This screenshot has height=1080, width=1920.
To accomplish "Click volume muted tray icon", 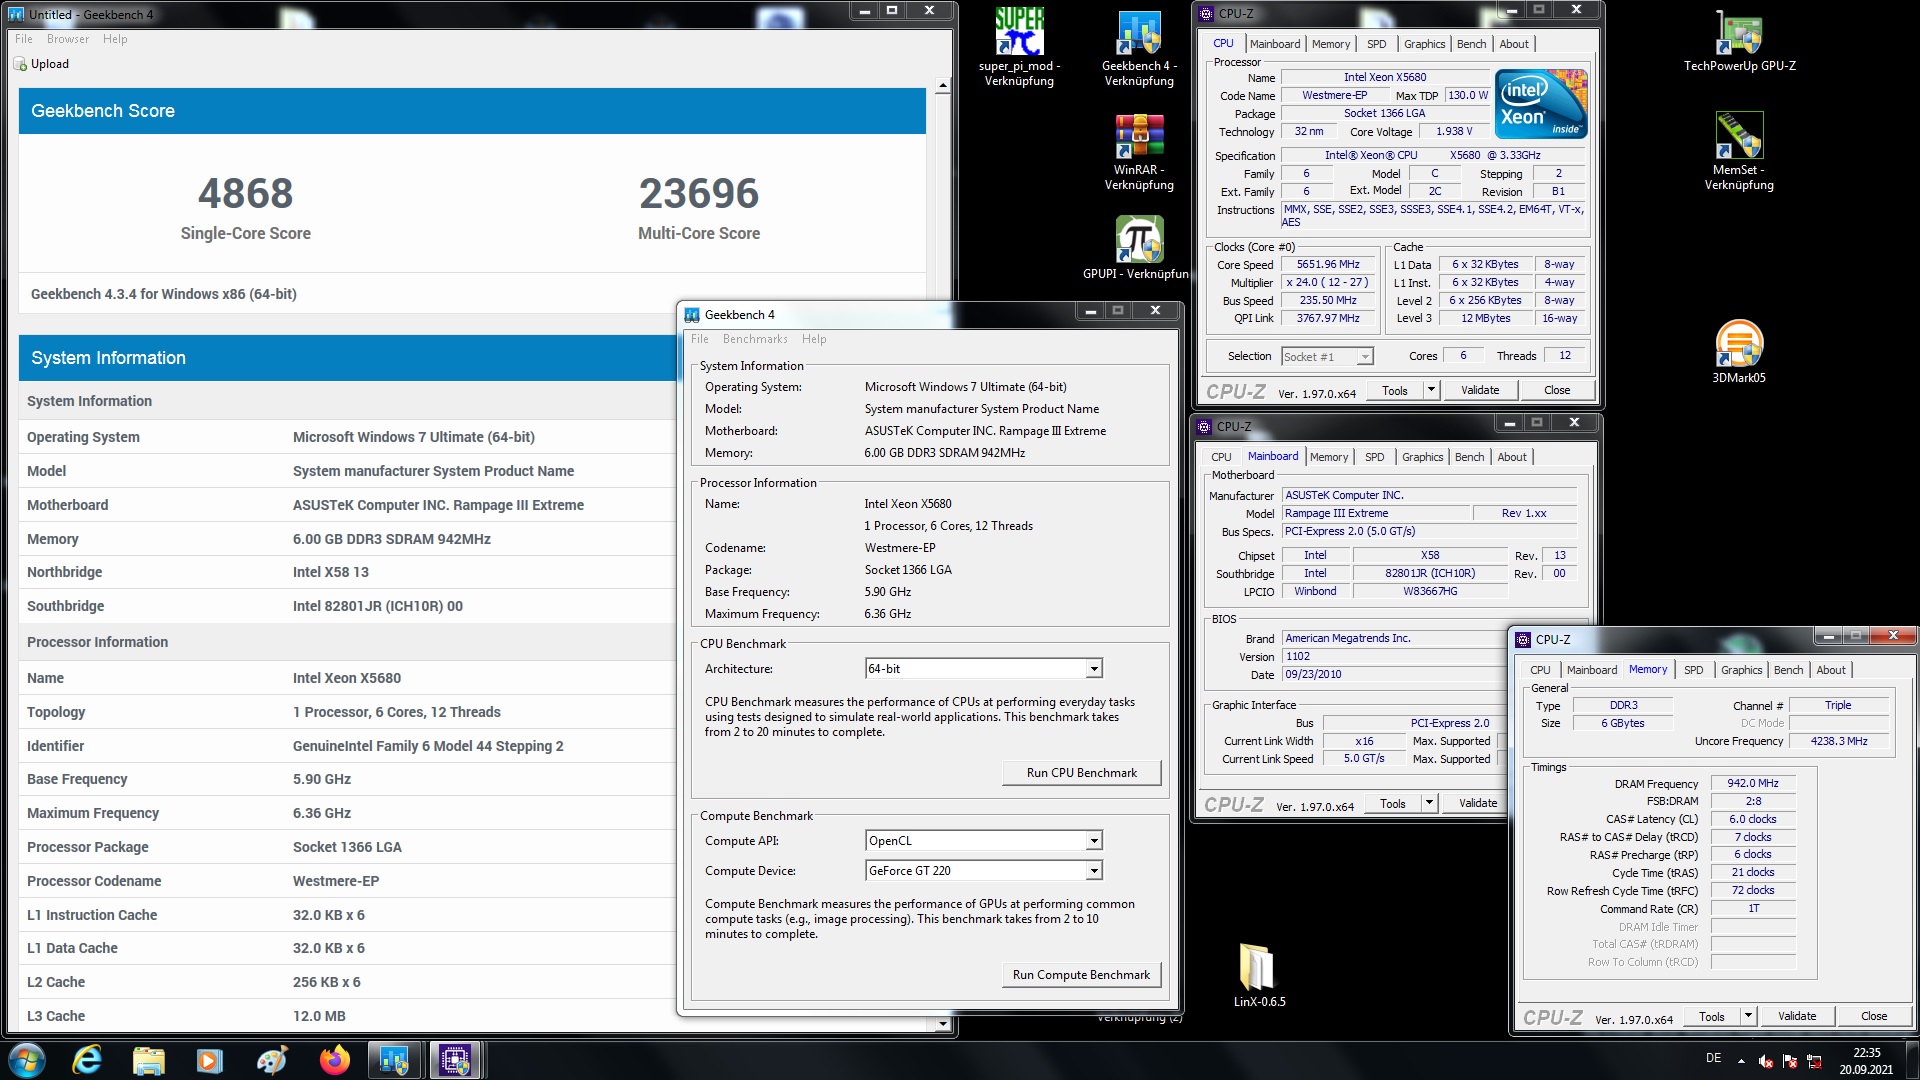I will [x=1766, y=1060].
